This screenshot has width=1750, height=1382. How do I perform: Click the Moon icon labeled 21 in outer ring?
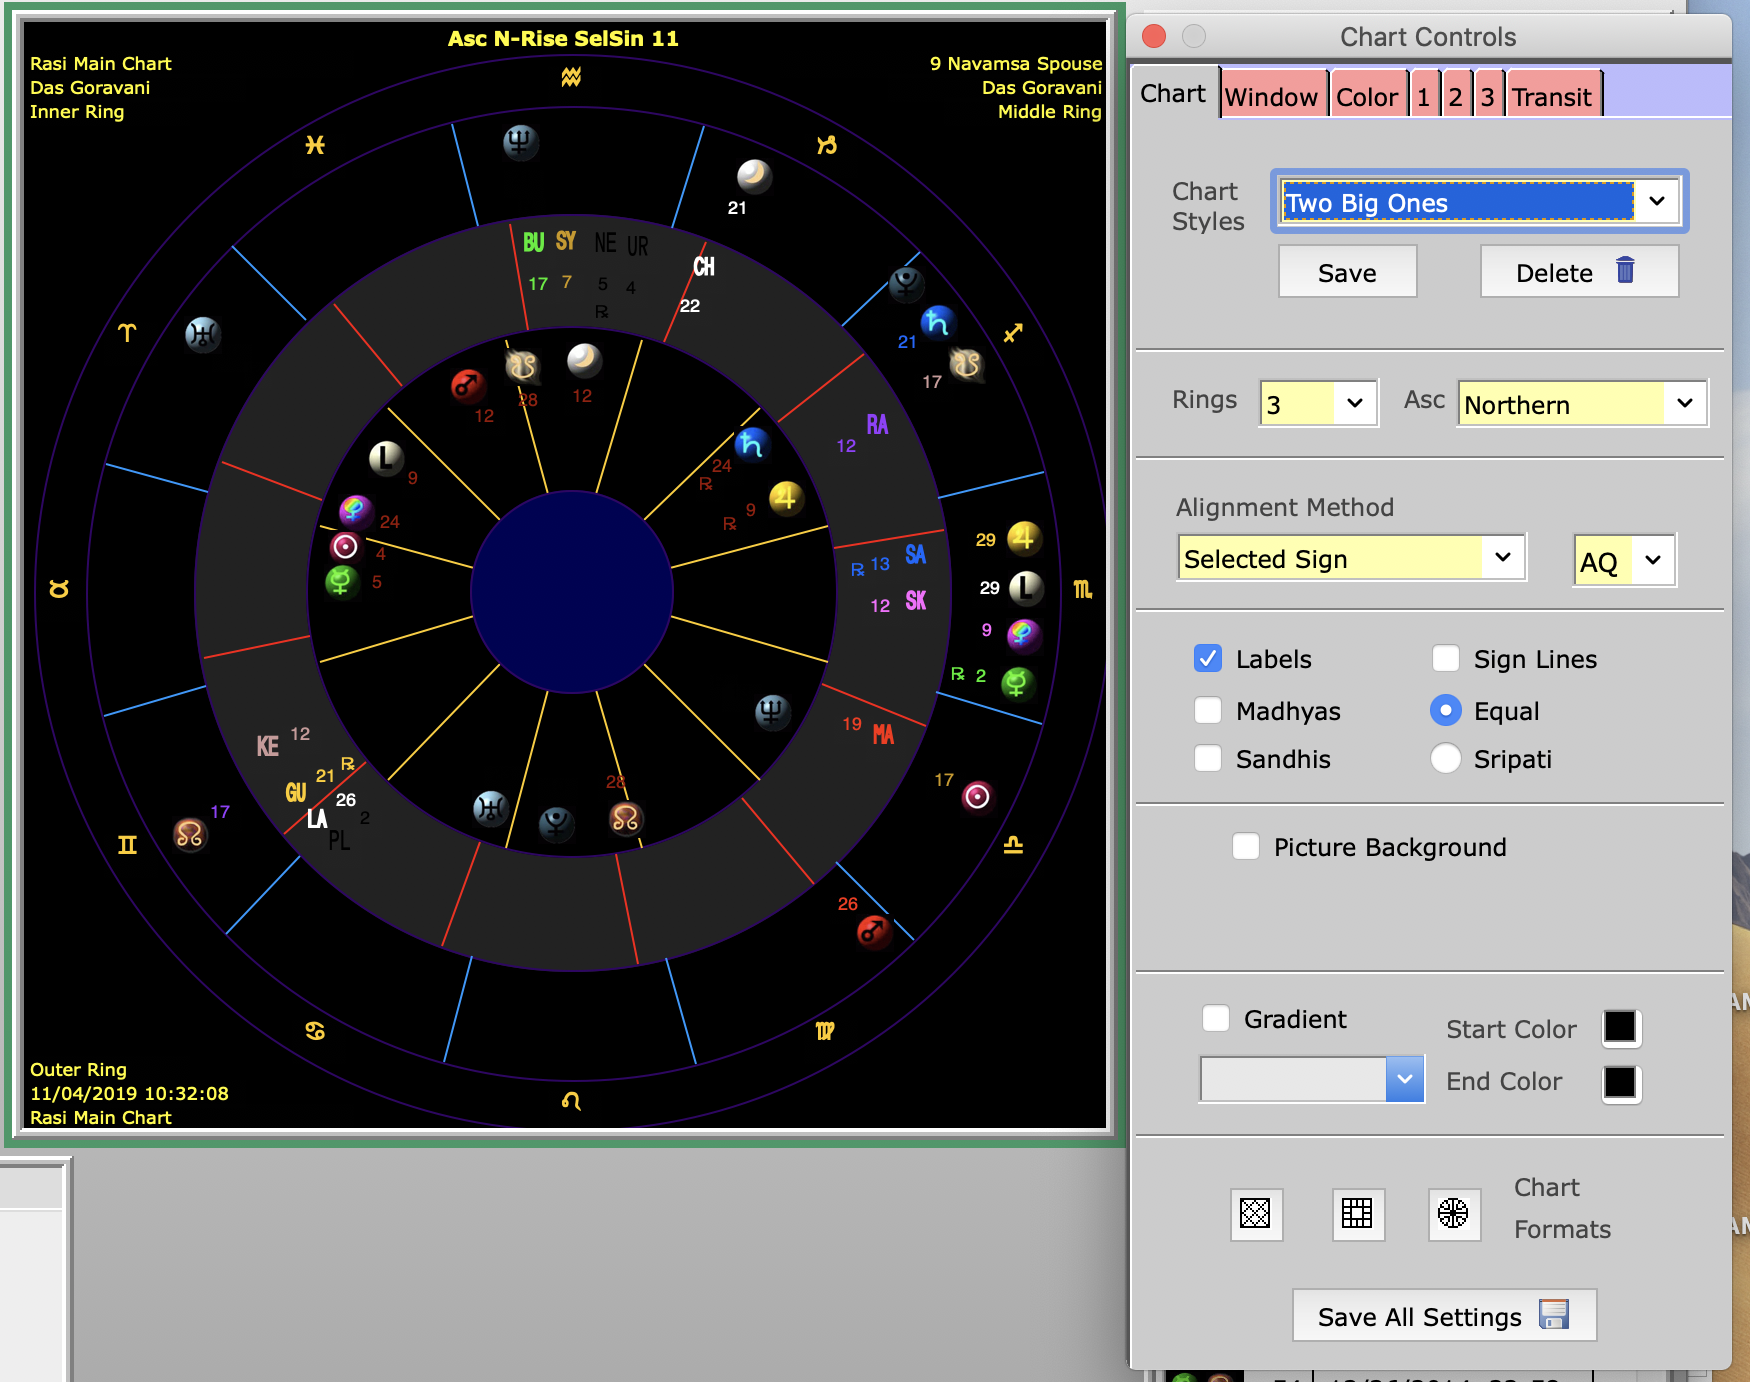[754, 176]
